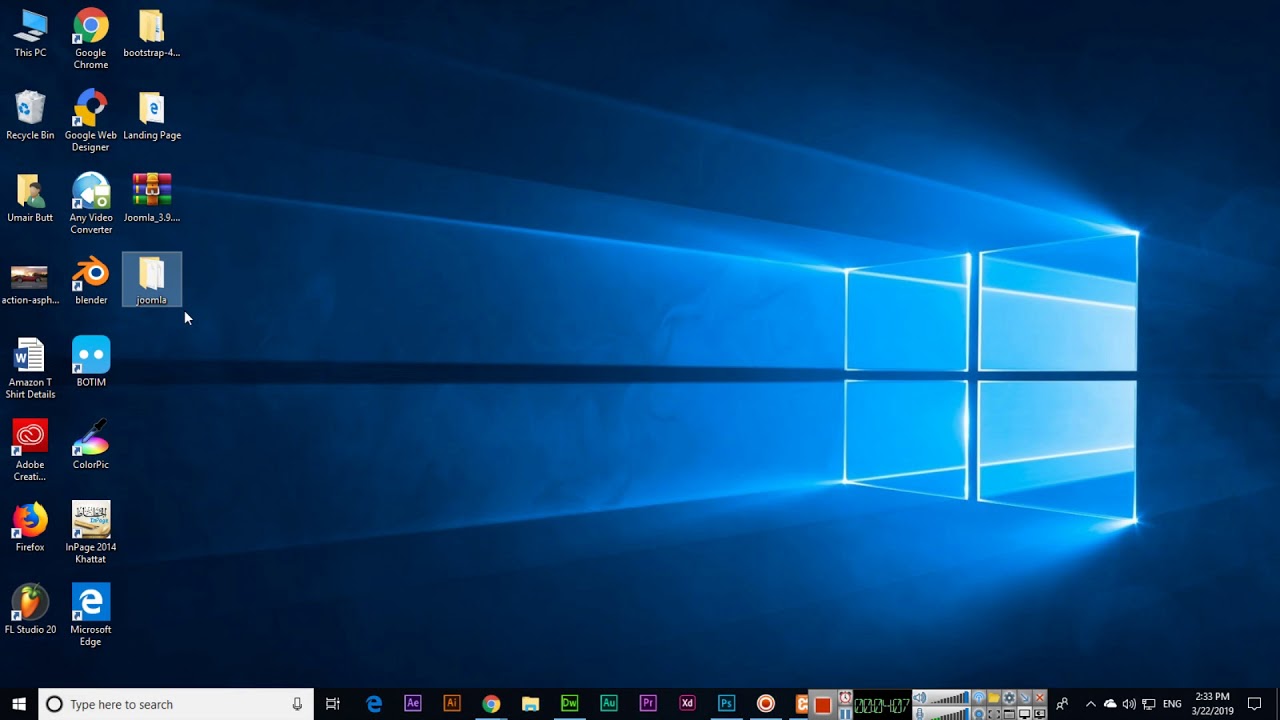Open the recorder's alarm clock schedule
Screen dimensions: 1280x720
[846, 697]
